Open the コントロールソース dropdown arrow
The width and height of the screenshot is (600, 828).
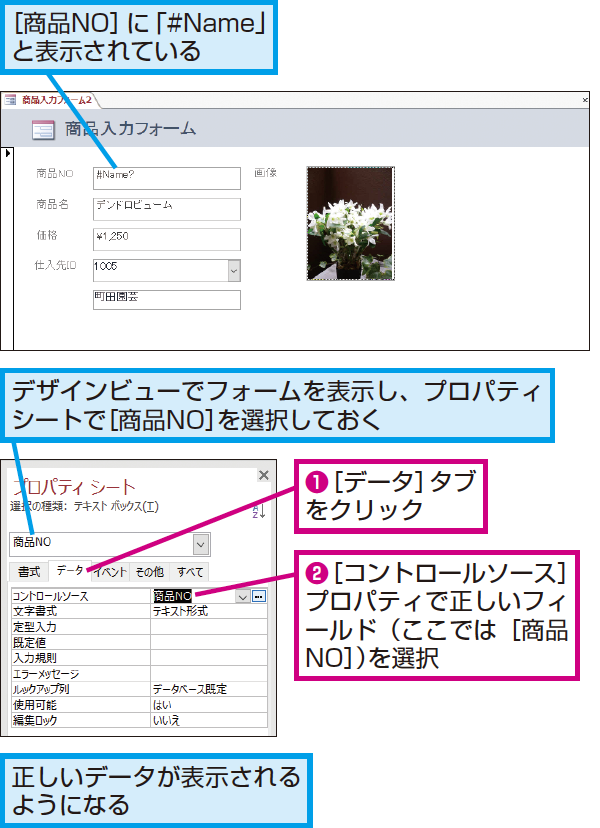(242, 596)
